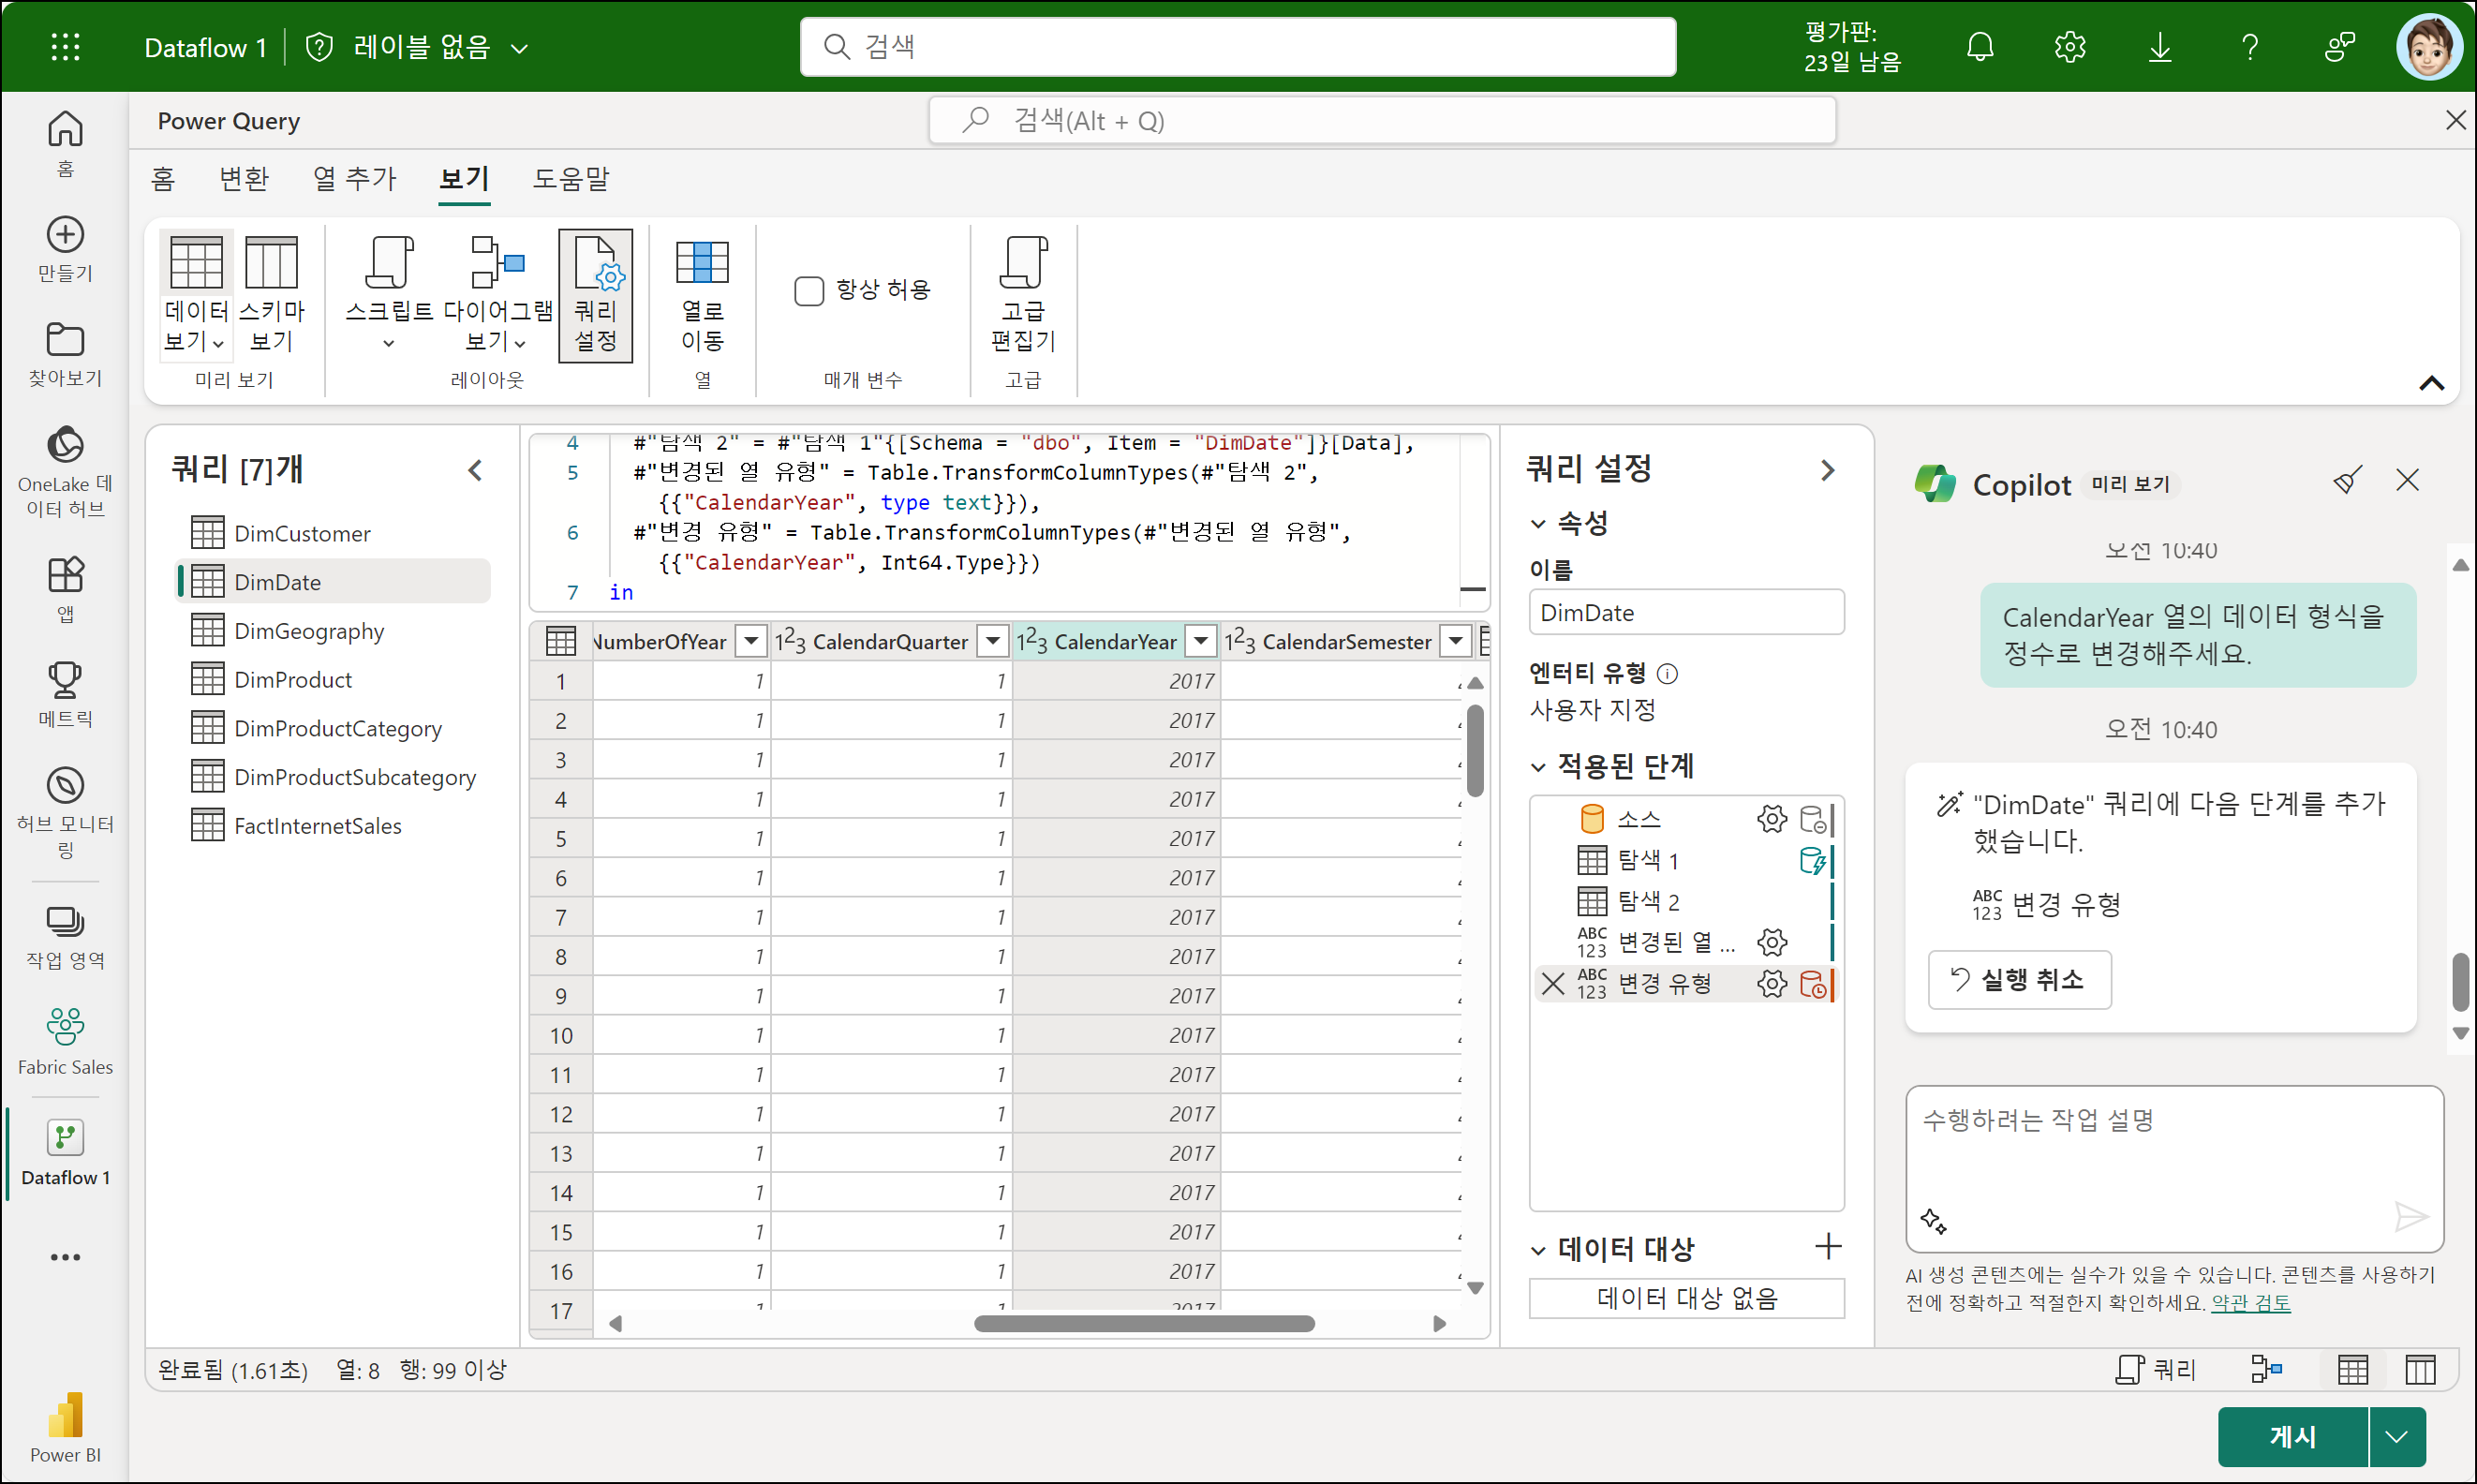Switch to the 변환 ribbon tab
The height and width of the screenshot is (1484, 2477).
(244, 179)
